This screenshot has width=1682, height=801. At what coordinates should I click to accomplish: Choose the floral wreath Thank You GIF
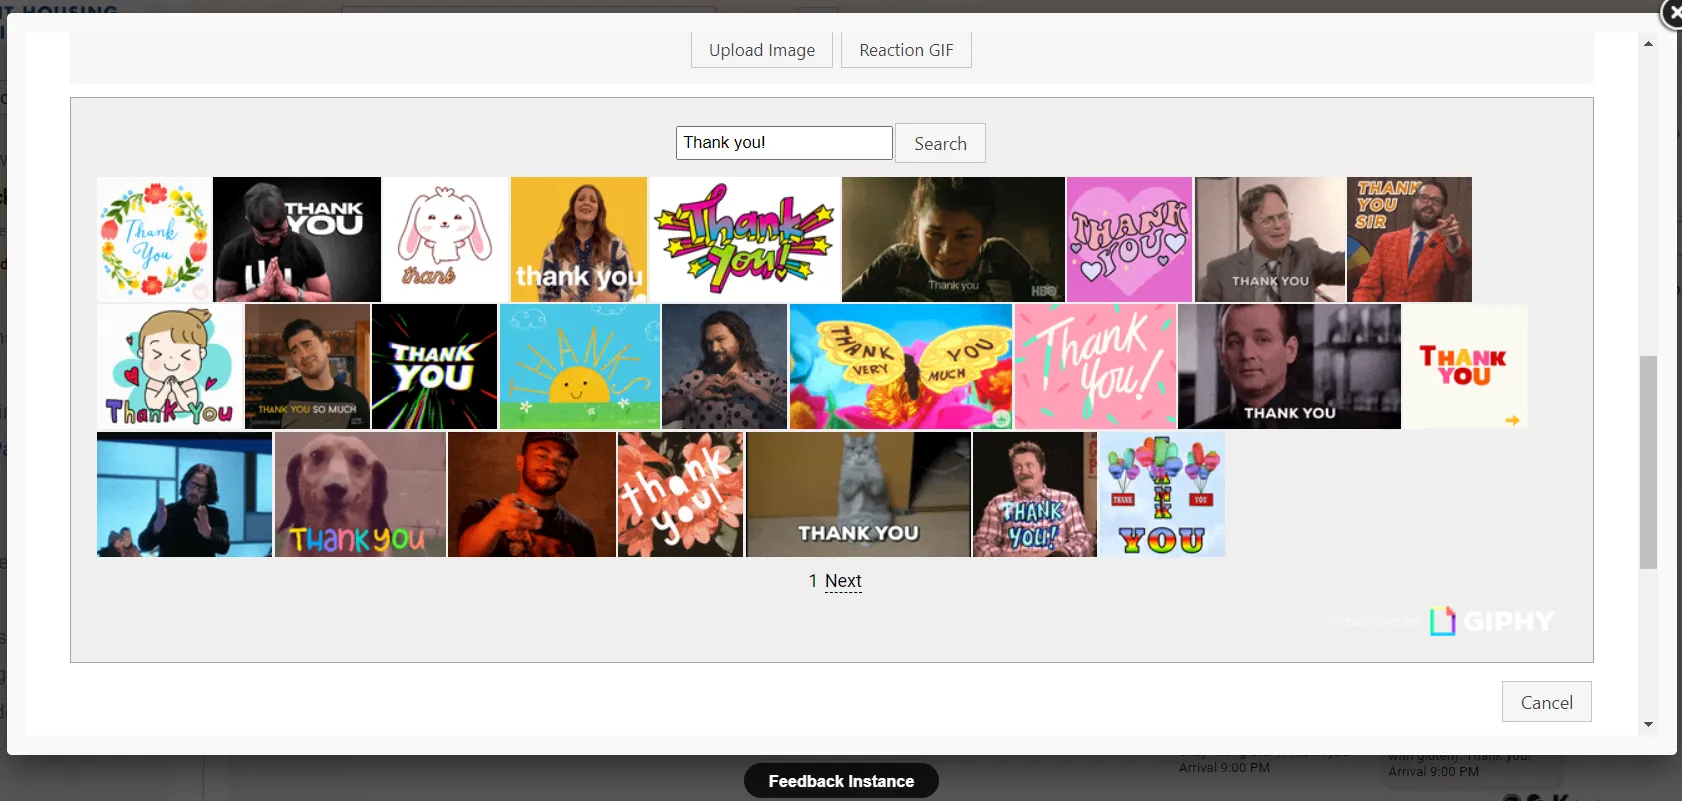[154, 239]
